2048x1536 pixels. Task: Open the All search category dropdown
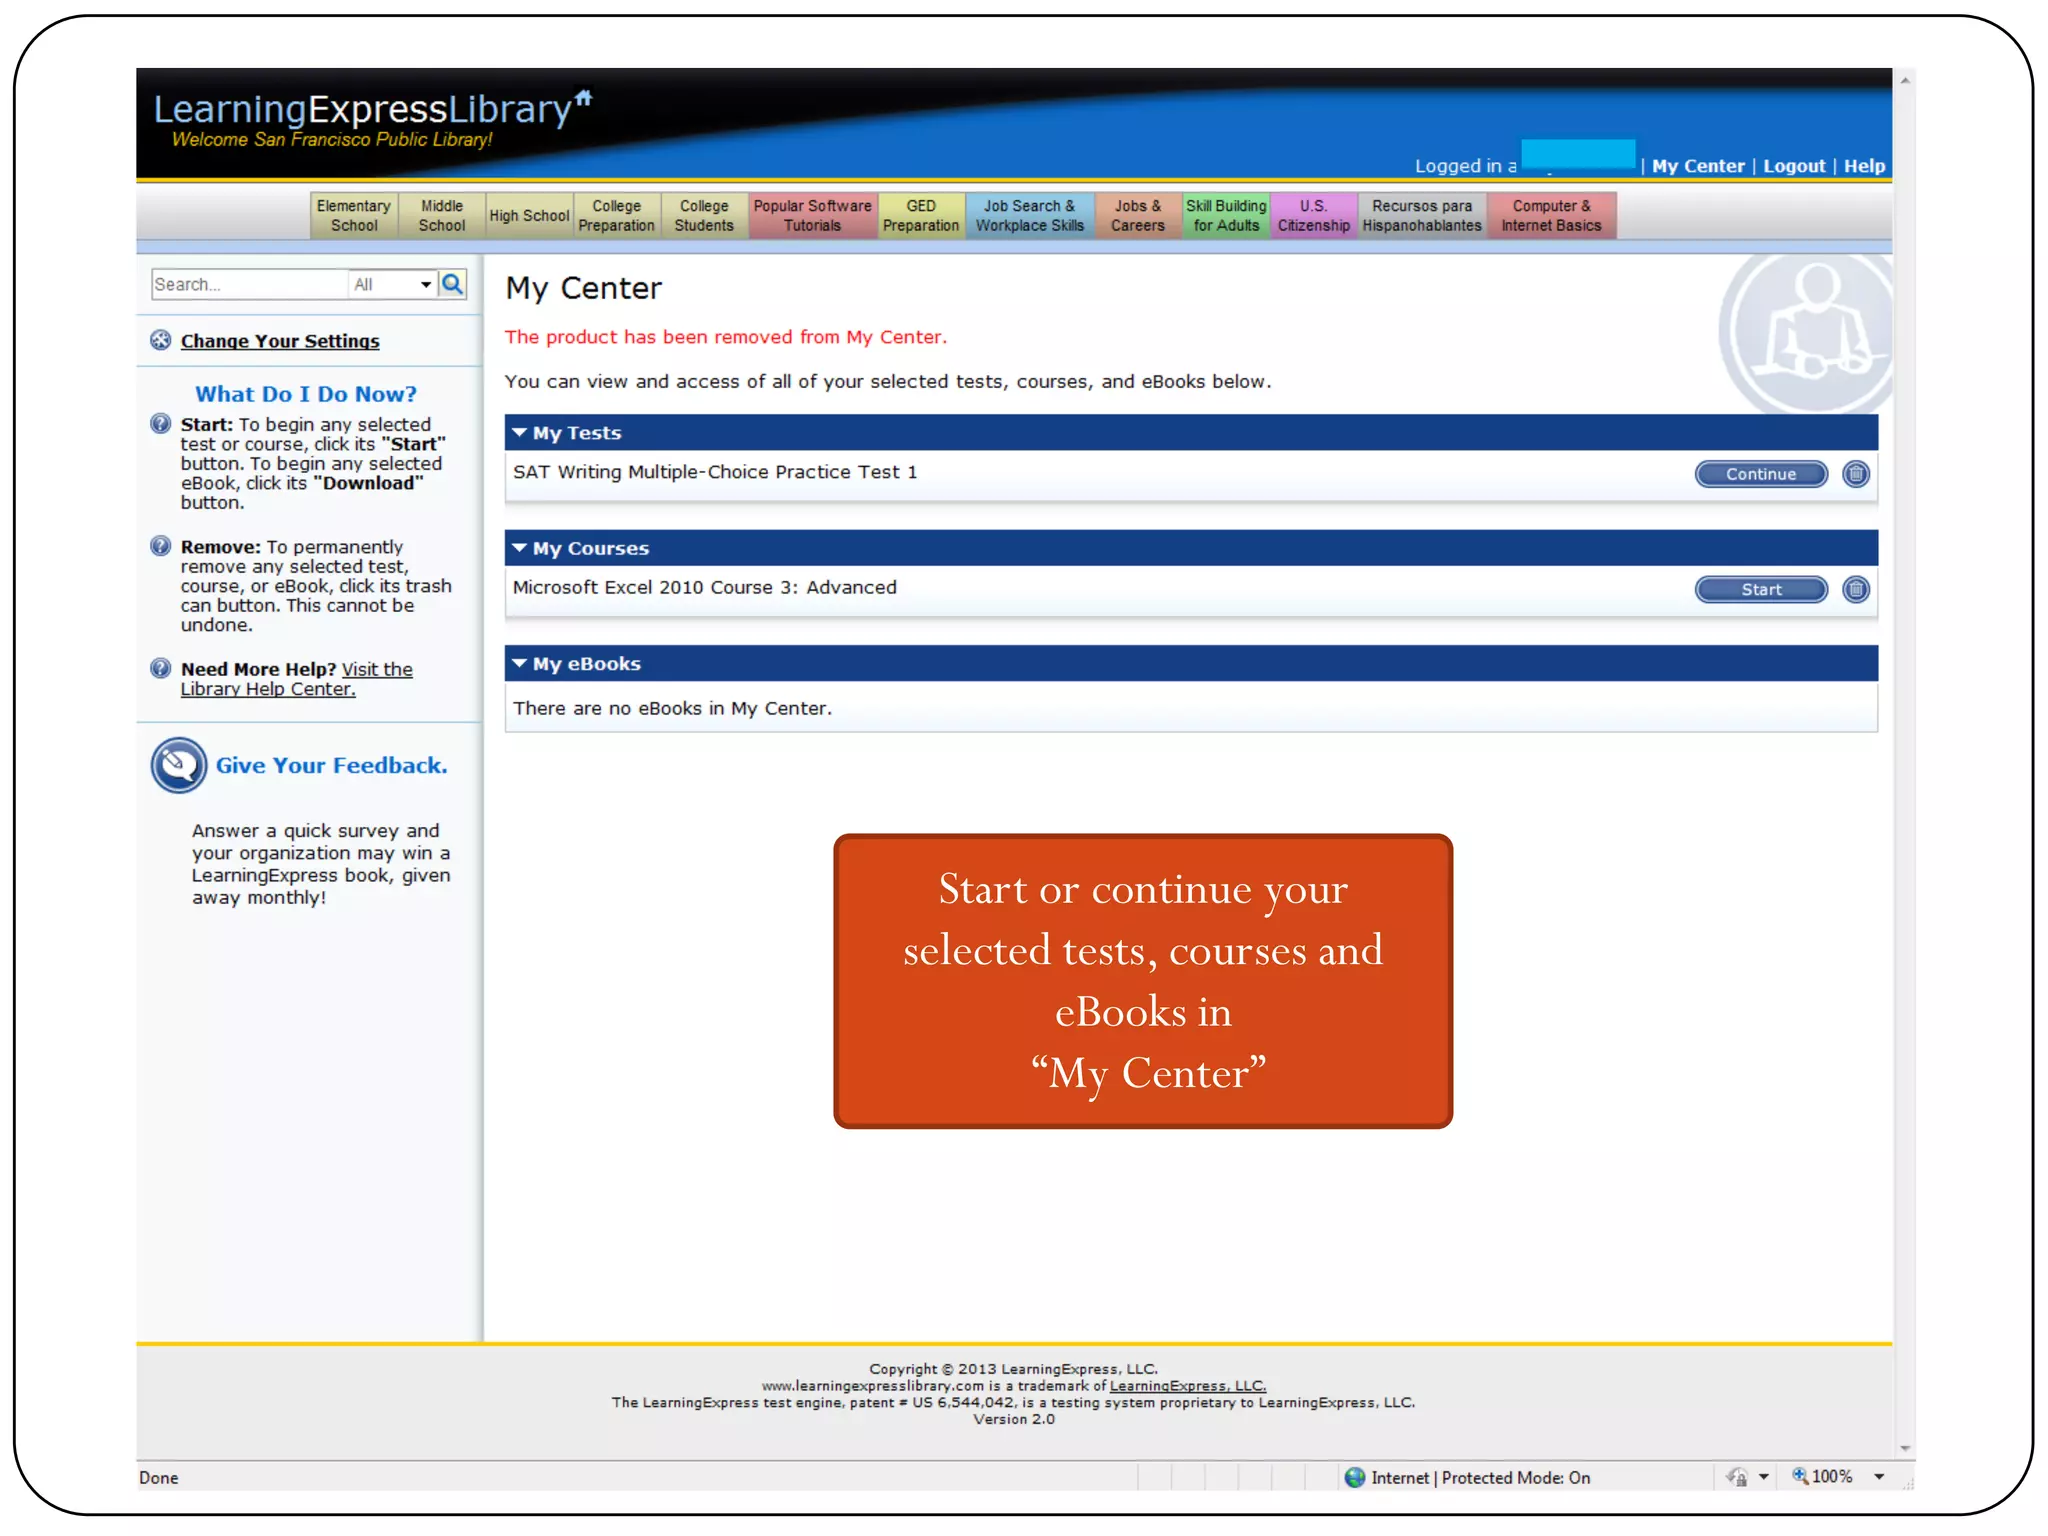(393, 284)
